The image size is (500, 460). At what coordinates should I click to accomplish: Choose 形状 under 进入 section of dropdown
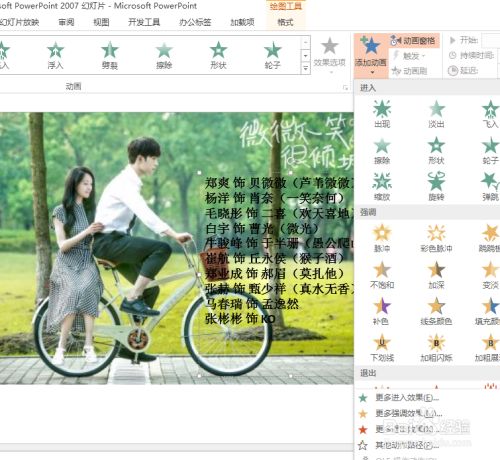[436, 151]
